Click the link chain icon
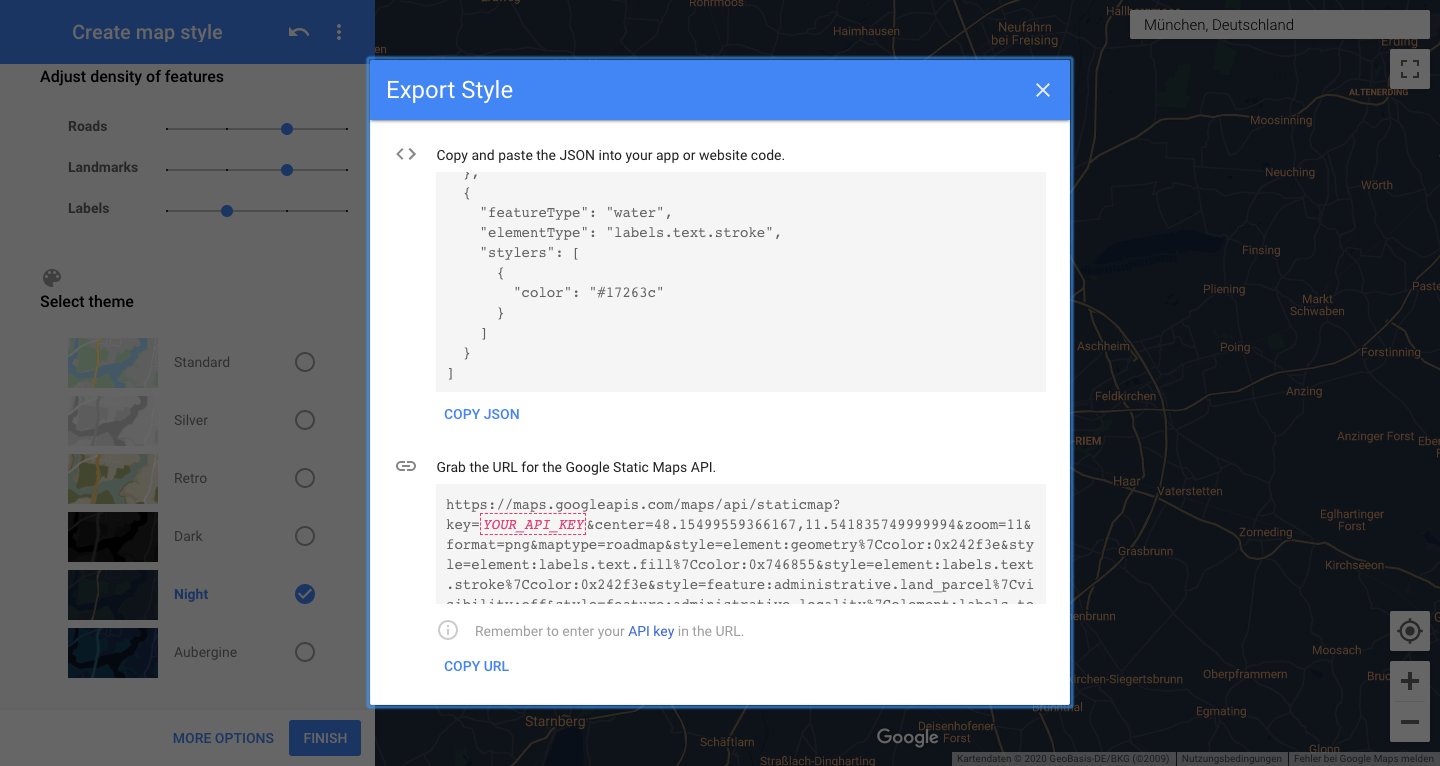The height and width of the screenshot is (766, 1440). (406, 466)
